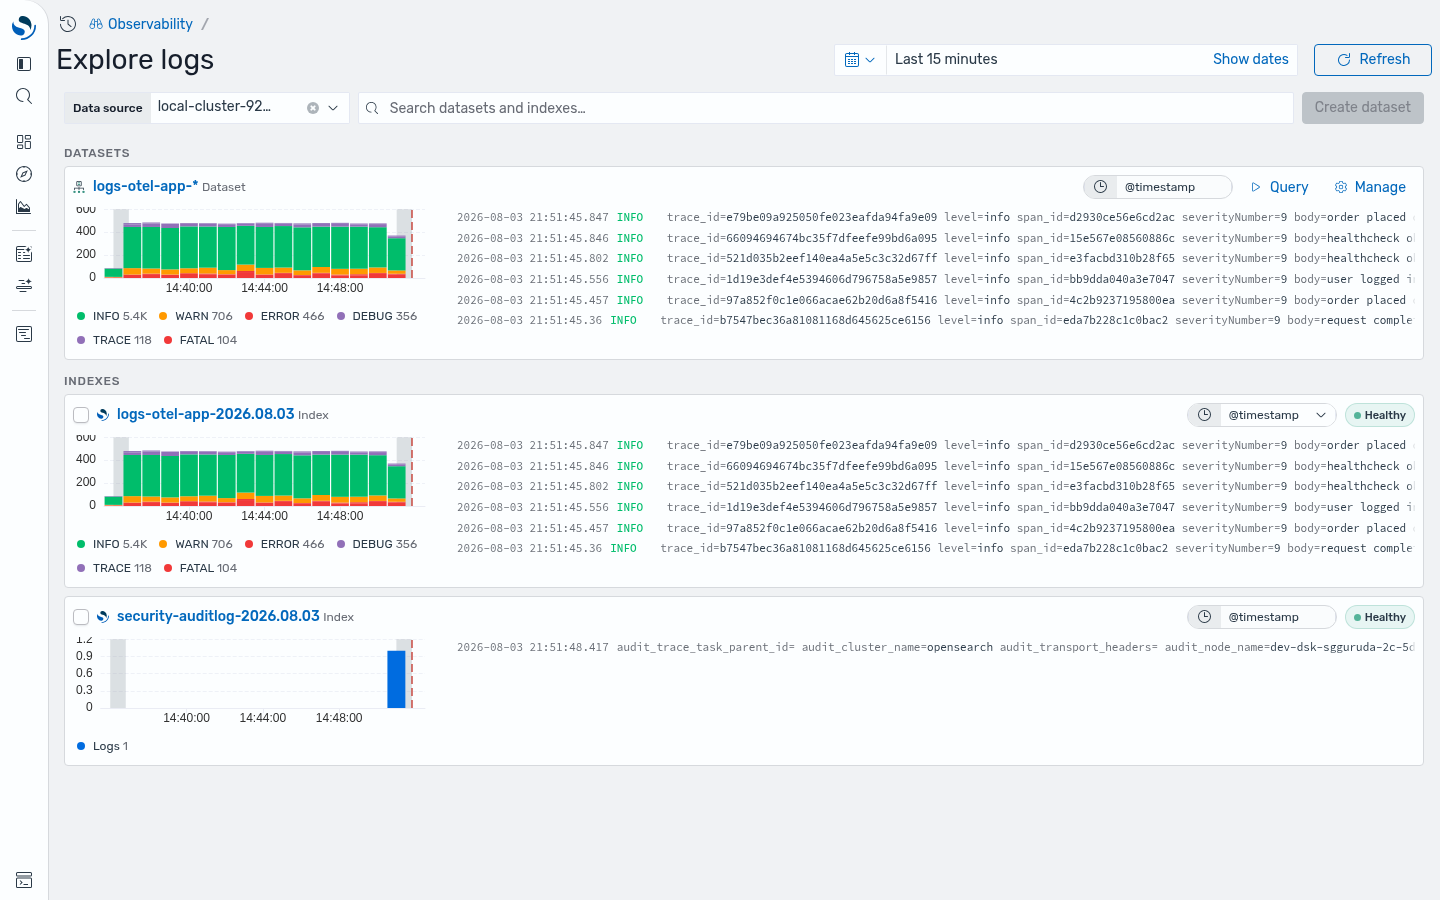Open @timestamp selector for logs-otel-app-* dataset
This screenshot has height=900, width=1440.
[1158, 187]
